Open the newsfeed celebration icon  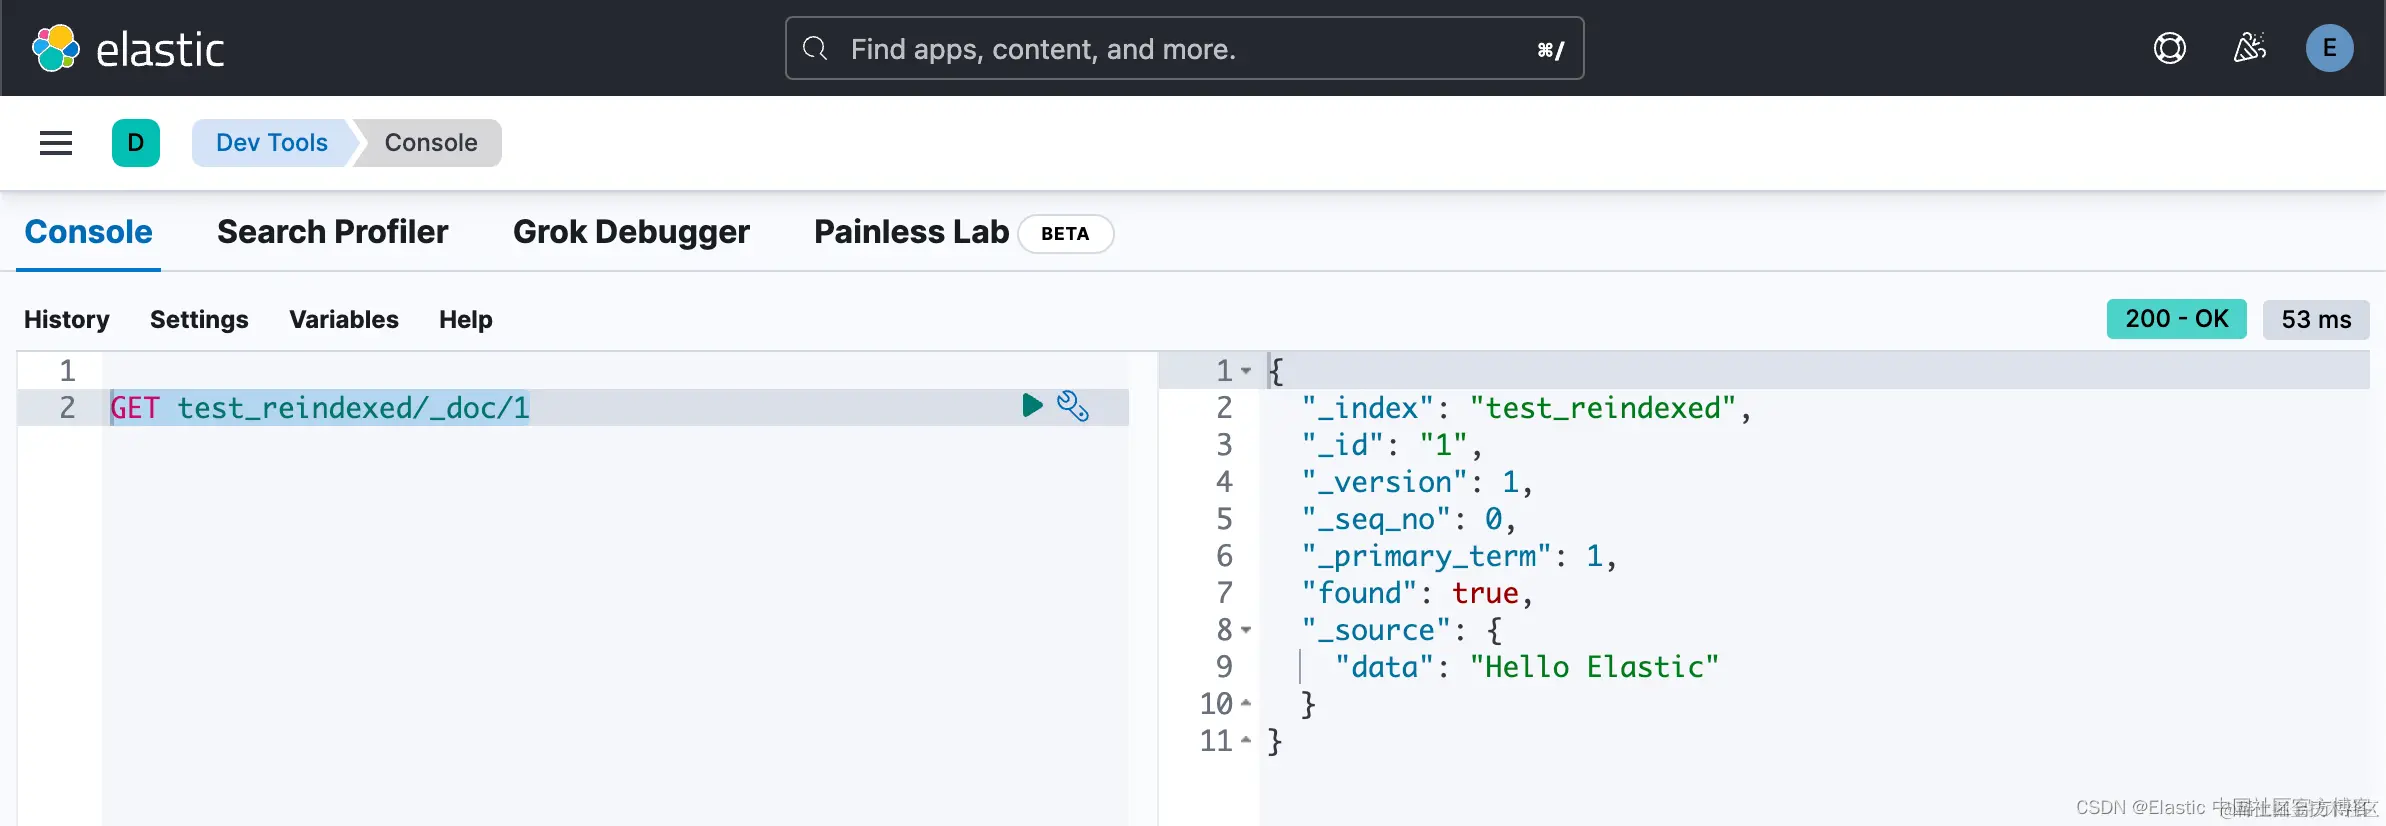2249,48
